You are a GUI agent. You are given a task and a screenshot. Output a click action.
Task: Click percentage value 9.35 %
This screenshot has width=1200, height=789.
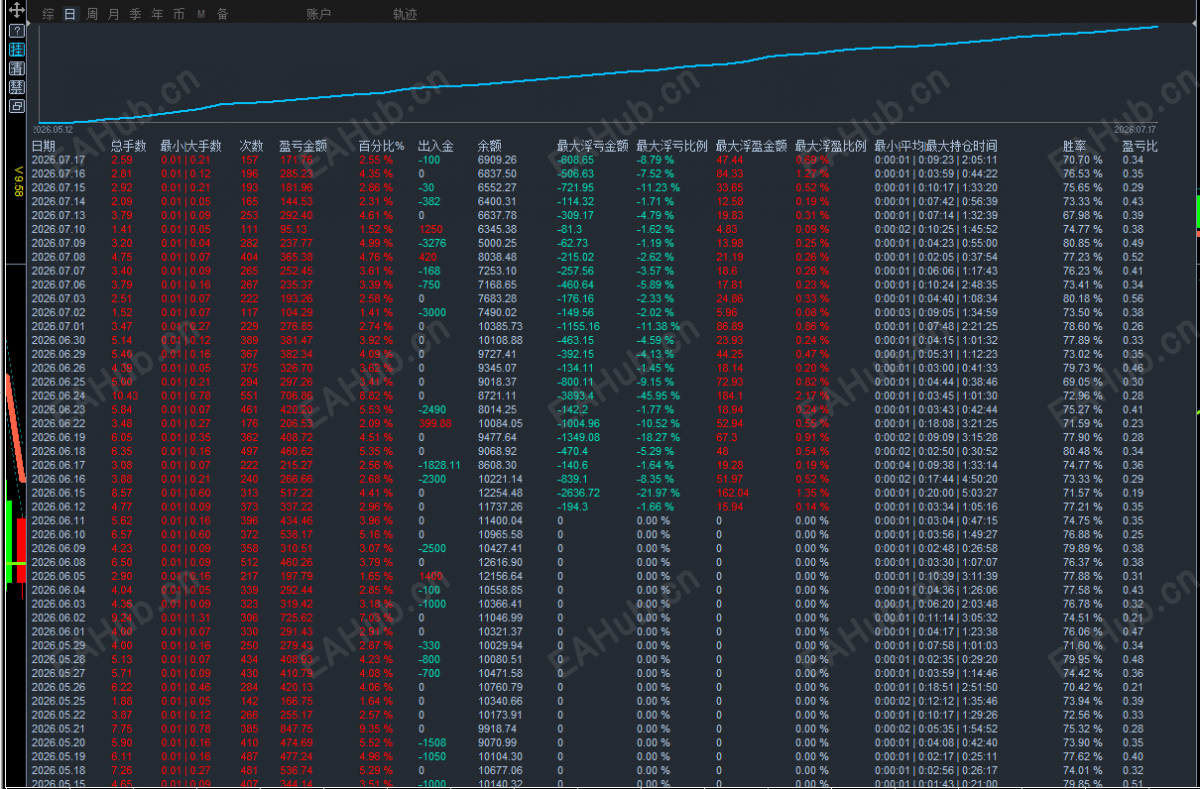[x=375, y=729]
